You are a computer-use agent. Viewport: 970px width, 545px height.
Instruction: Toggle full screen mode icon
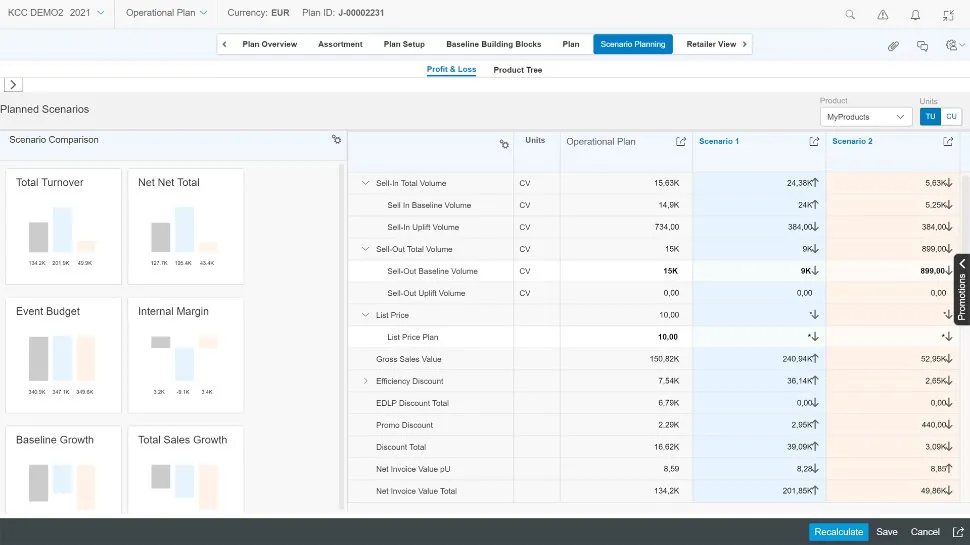point(948,15)
